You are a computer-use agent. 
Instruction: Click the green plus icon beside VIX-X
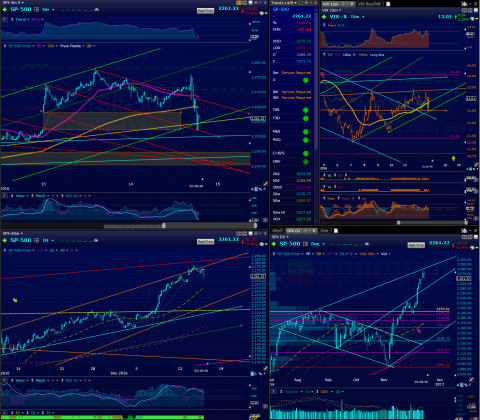pyautogui.click(x=324, y=17)
